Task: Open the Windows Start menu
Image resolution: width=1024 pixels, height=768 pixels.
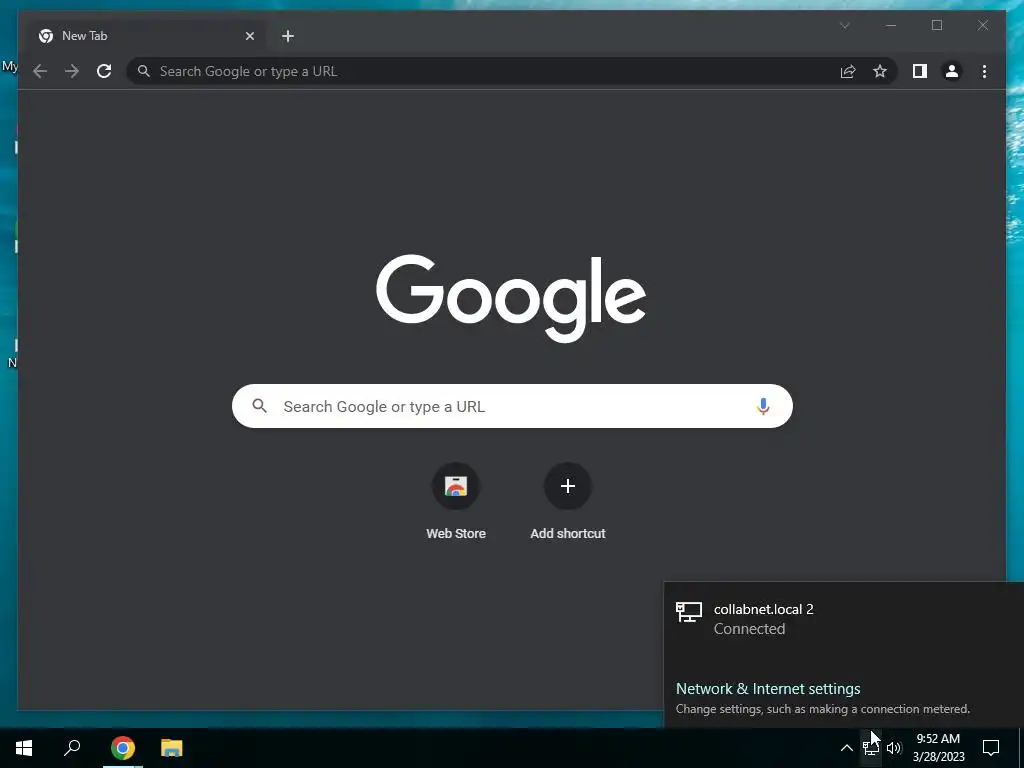Action: [x=24, y=748]
